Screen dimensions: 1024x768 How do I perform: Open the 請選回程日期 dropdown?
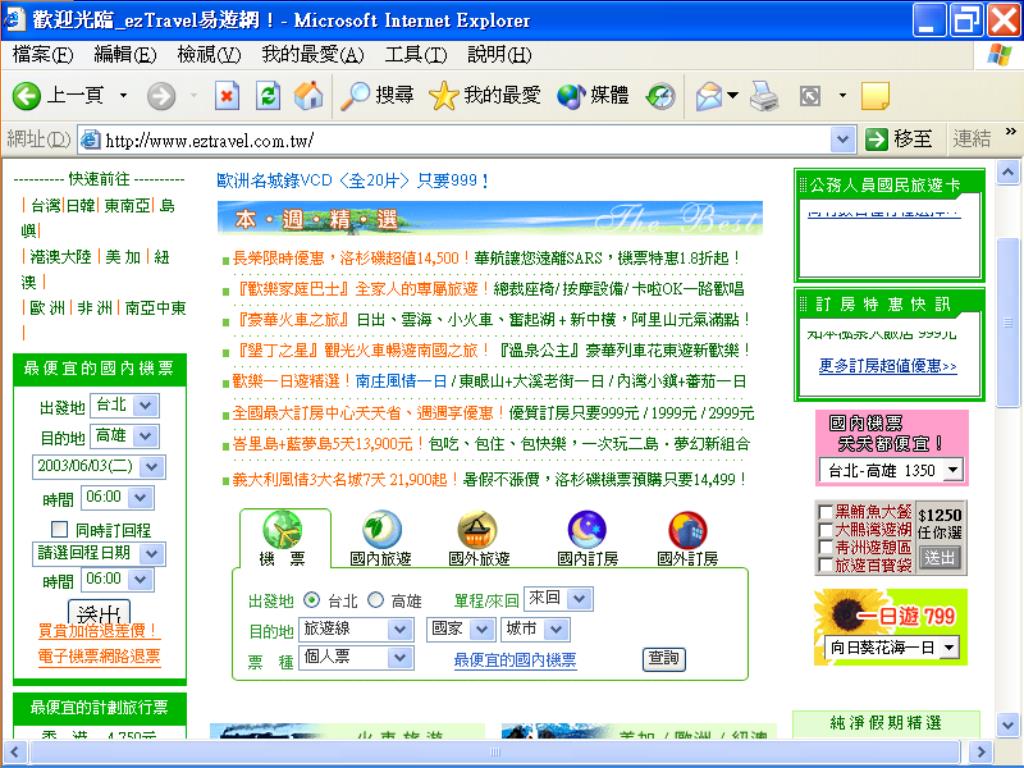tap(99, 553)
